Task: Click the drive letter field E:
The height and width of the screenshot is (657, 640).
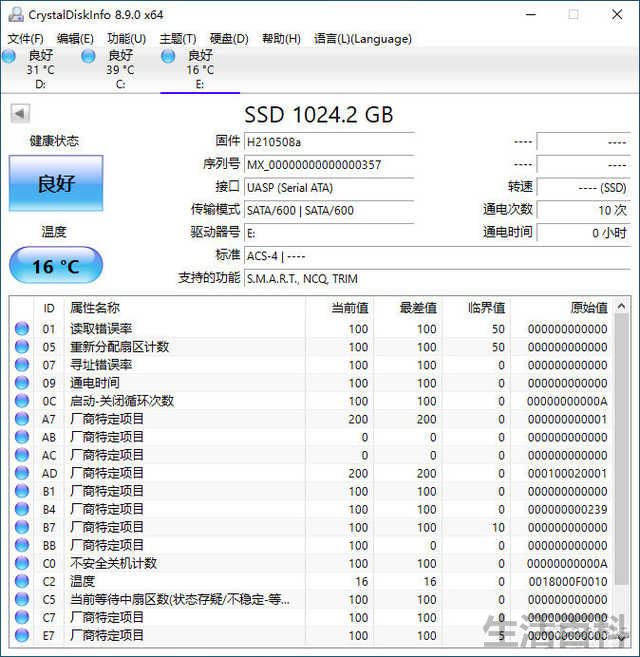Action: tap(329, 233)
